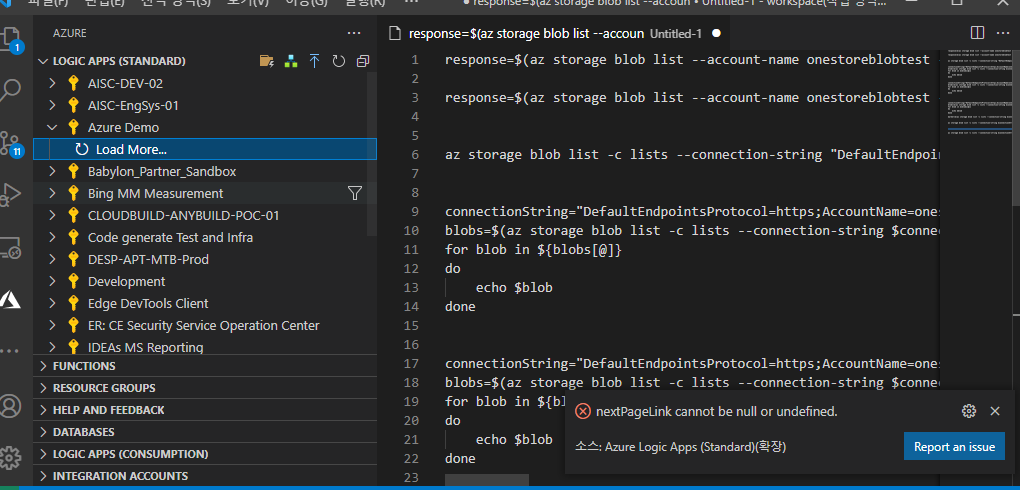Place cursor on 'echo $blob' line 13
Viewport: 1020px width, 490px height.
pos(514,288)
